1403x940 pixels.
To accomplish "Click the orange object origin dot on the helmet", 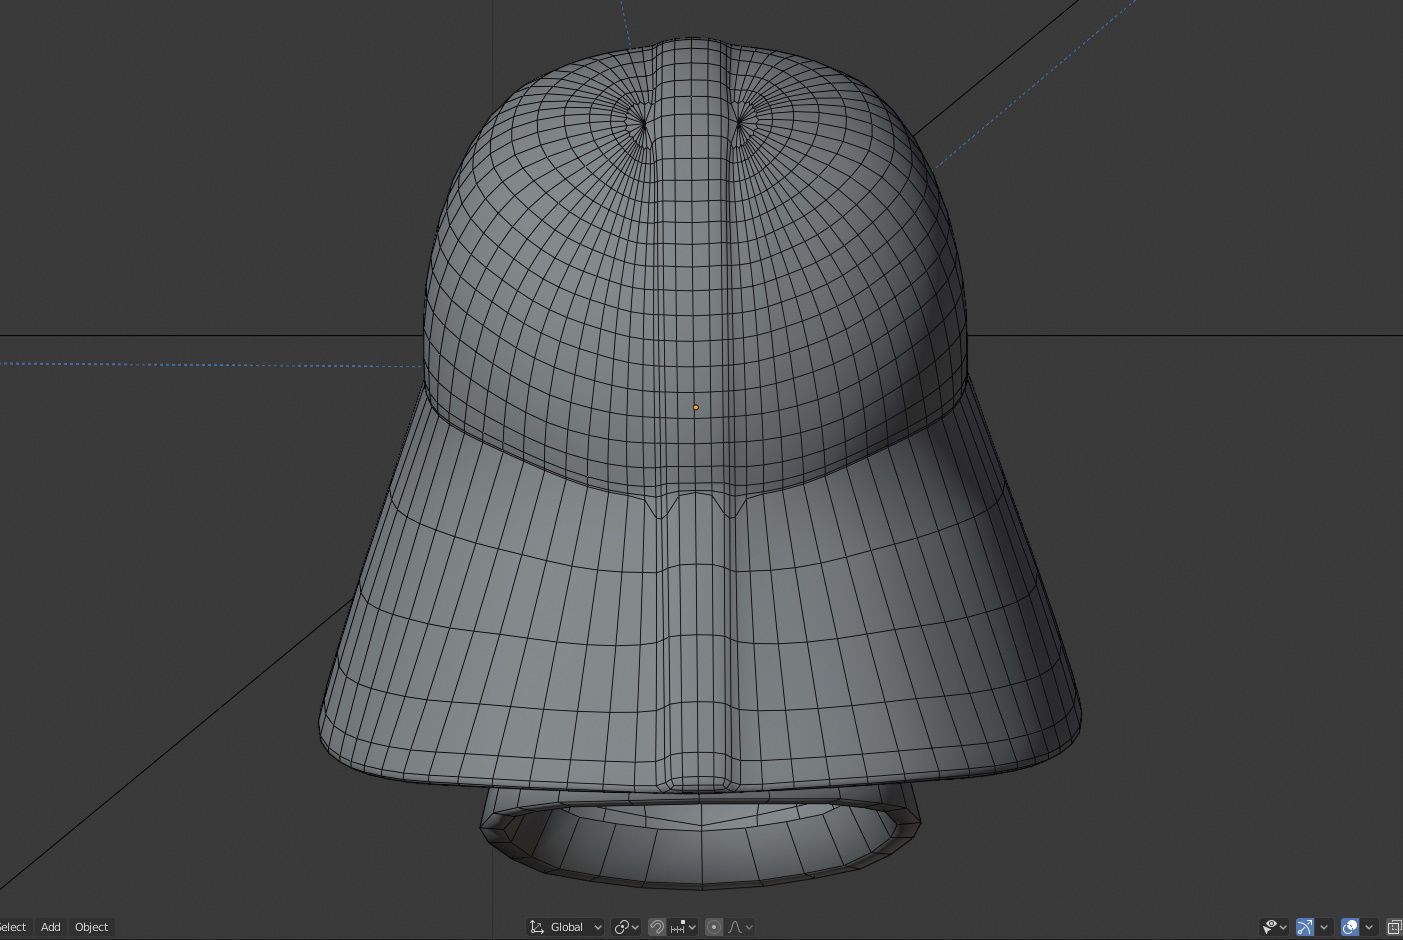I will click(x=696, y=407).
